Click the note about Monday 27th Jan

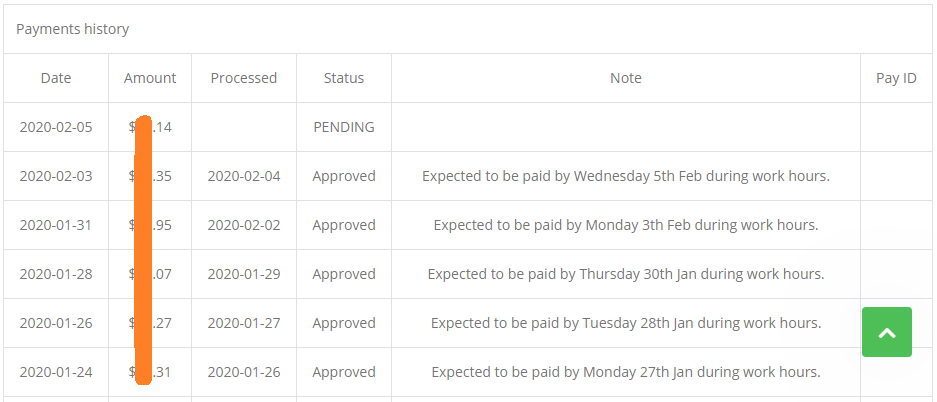pyautogui.click(x=626, y=372)
